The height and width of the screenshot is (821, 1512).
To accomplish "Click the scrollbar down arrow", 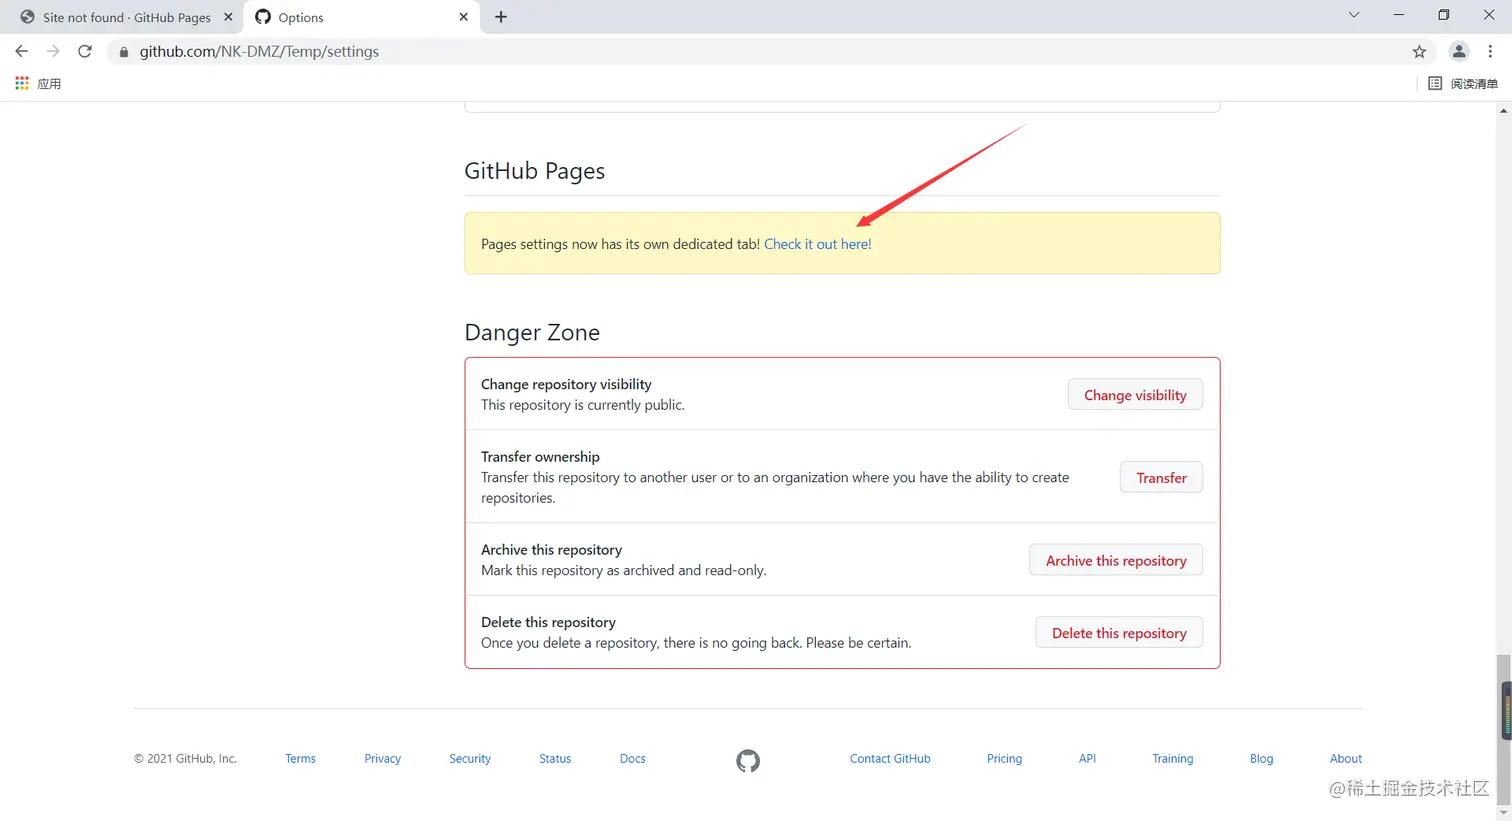I will pos(1504,813).
